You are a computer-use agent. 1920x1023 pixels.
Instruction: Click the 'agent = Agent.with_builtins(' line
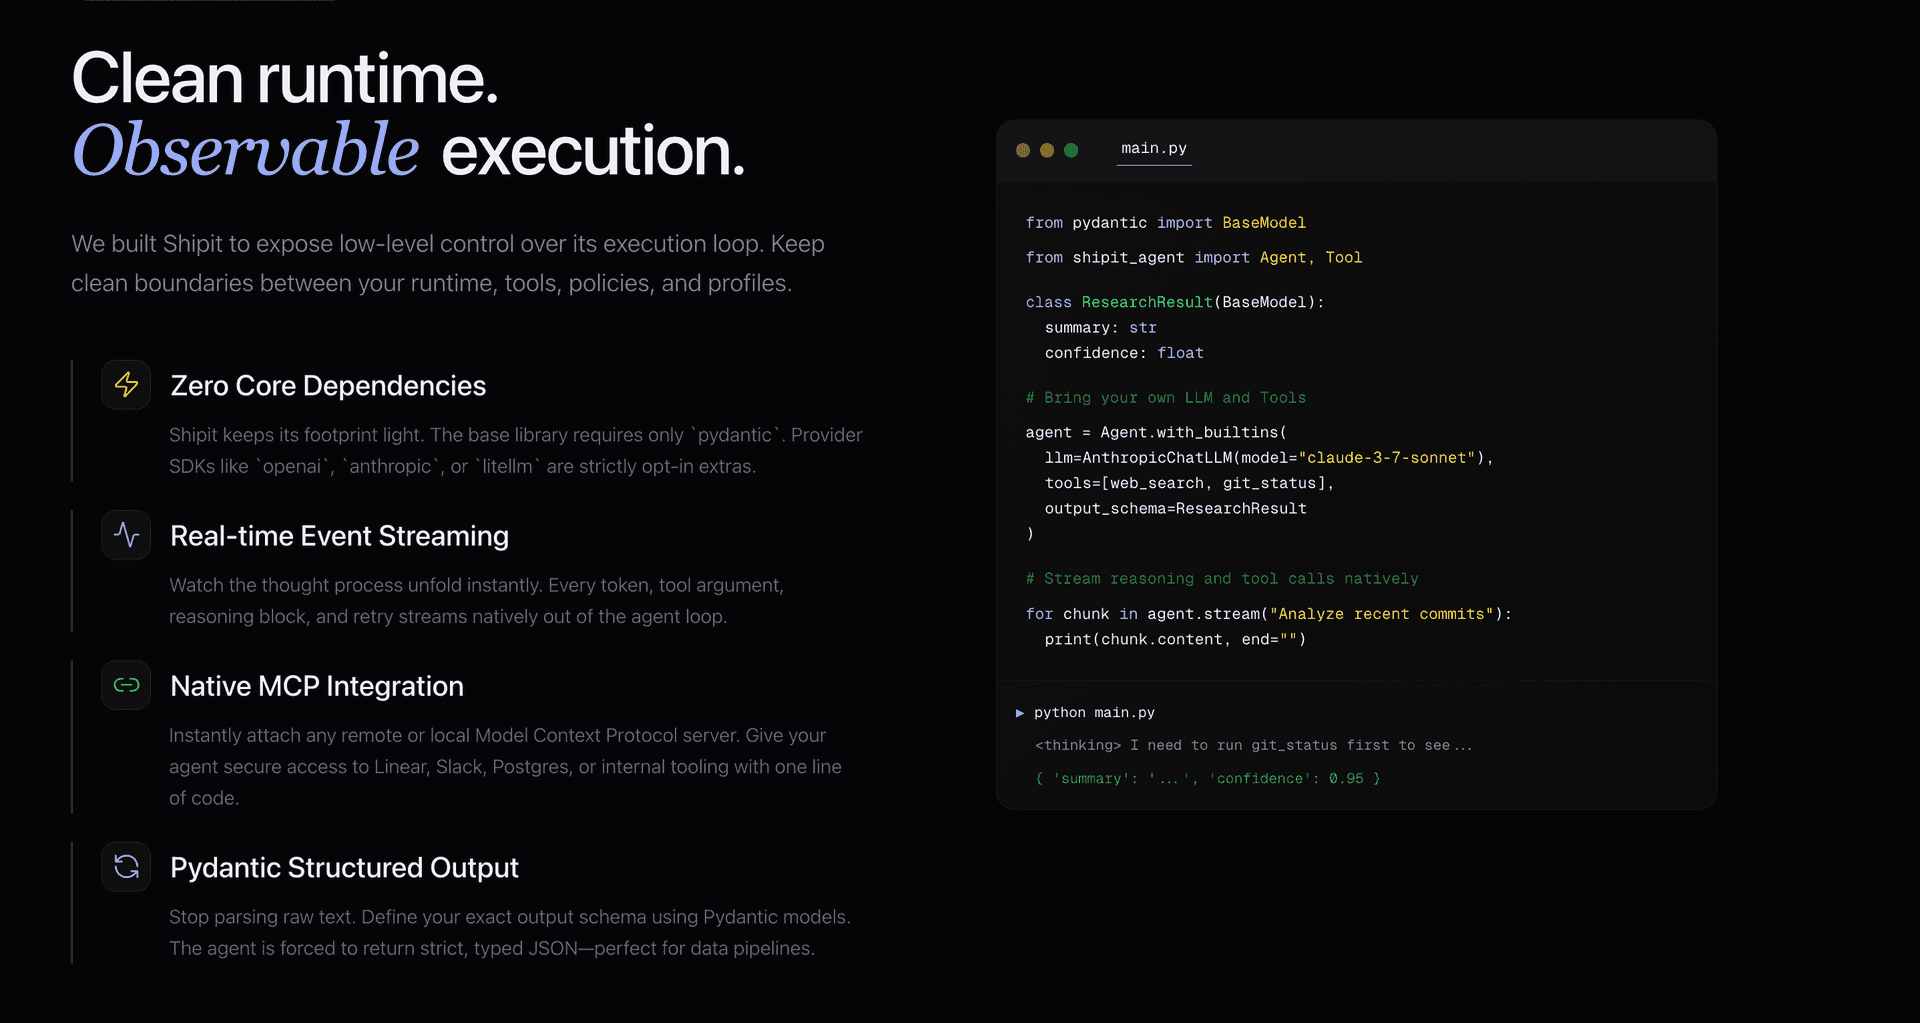pyautogui.click(x=1156, y=433)
